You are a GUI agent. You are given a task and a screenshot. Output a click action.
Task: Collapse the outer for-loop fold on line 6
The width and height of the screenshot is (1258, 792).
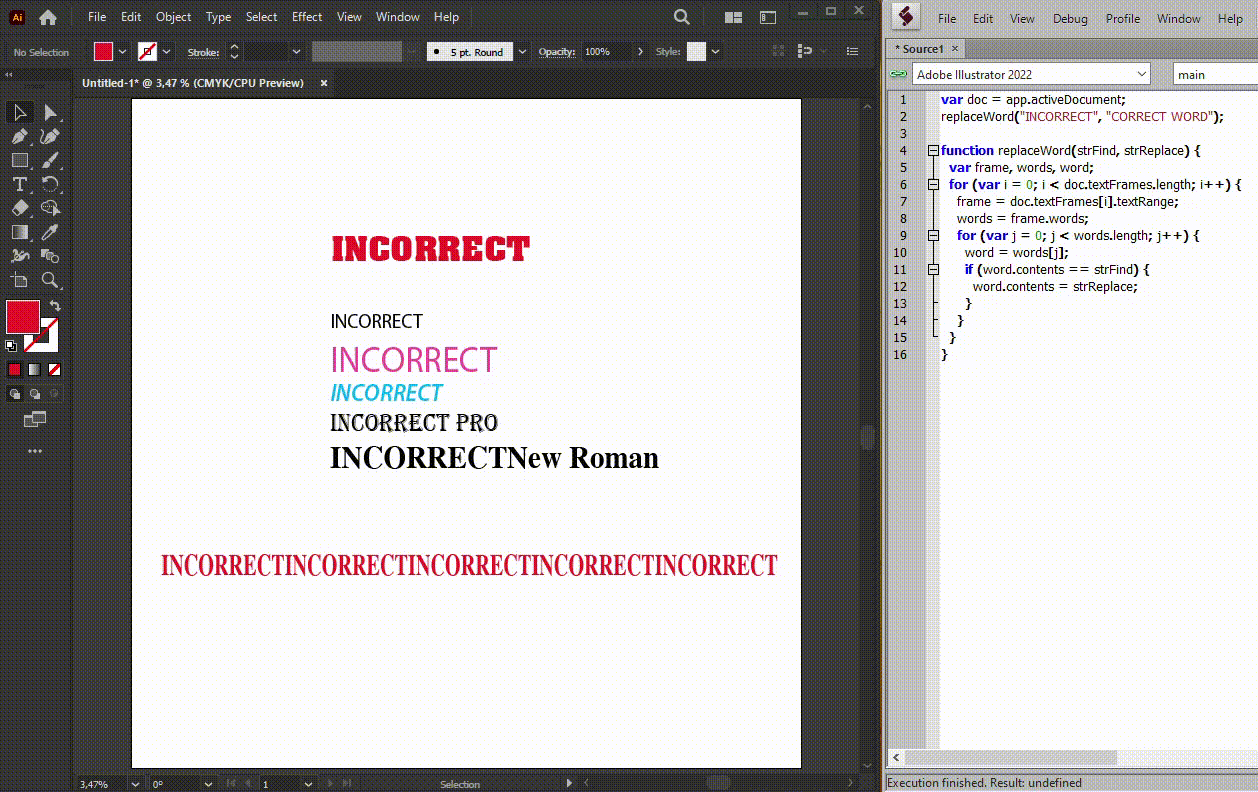(x=933, y=184)
